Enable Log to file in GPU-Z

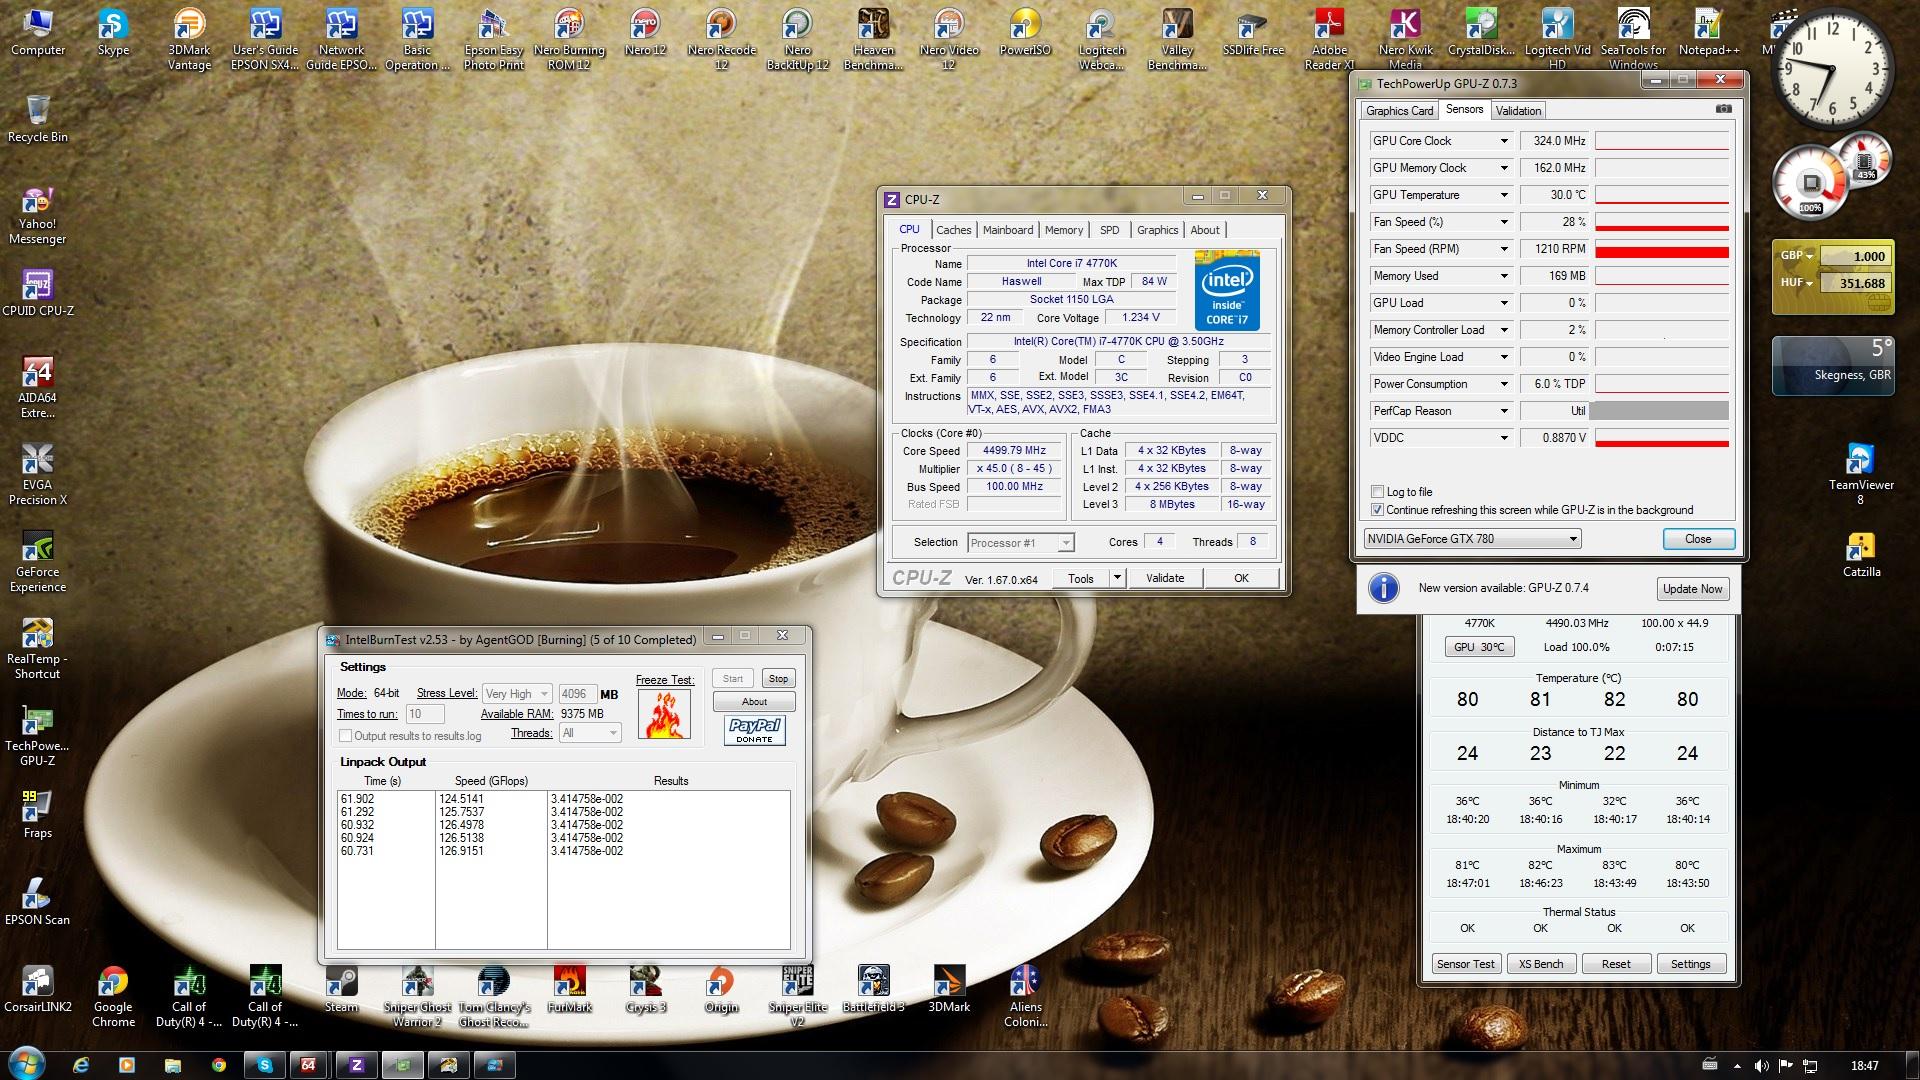coord(1377,492)
